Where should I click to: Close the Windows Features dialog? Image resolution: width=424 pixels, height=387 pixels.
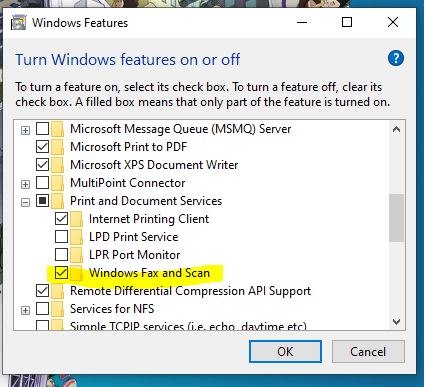tap(393, 22)
